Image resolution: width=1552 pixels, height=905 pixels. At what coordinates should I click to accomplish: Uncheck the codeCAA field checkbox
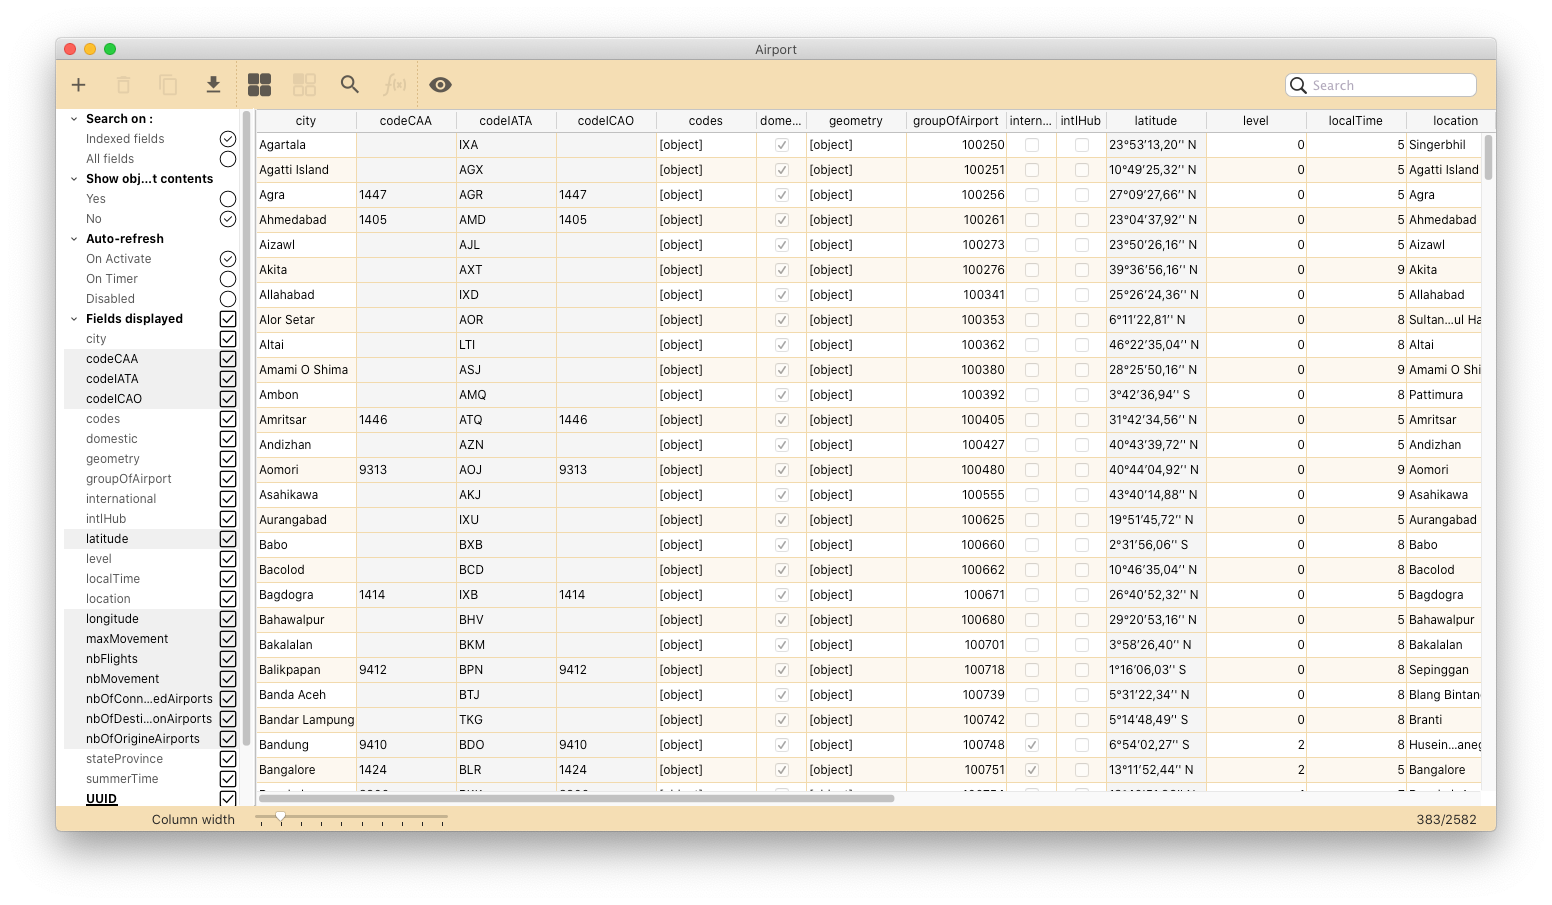point(228,359)
